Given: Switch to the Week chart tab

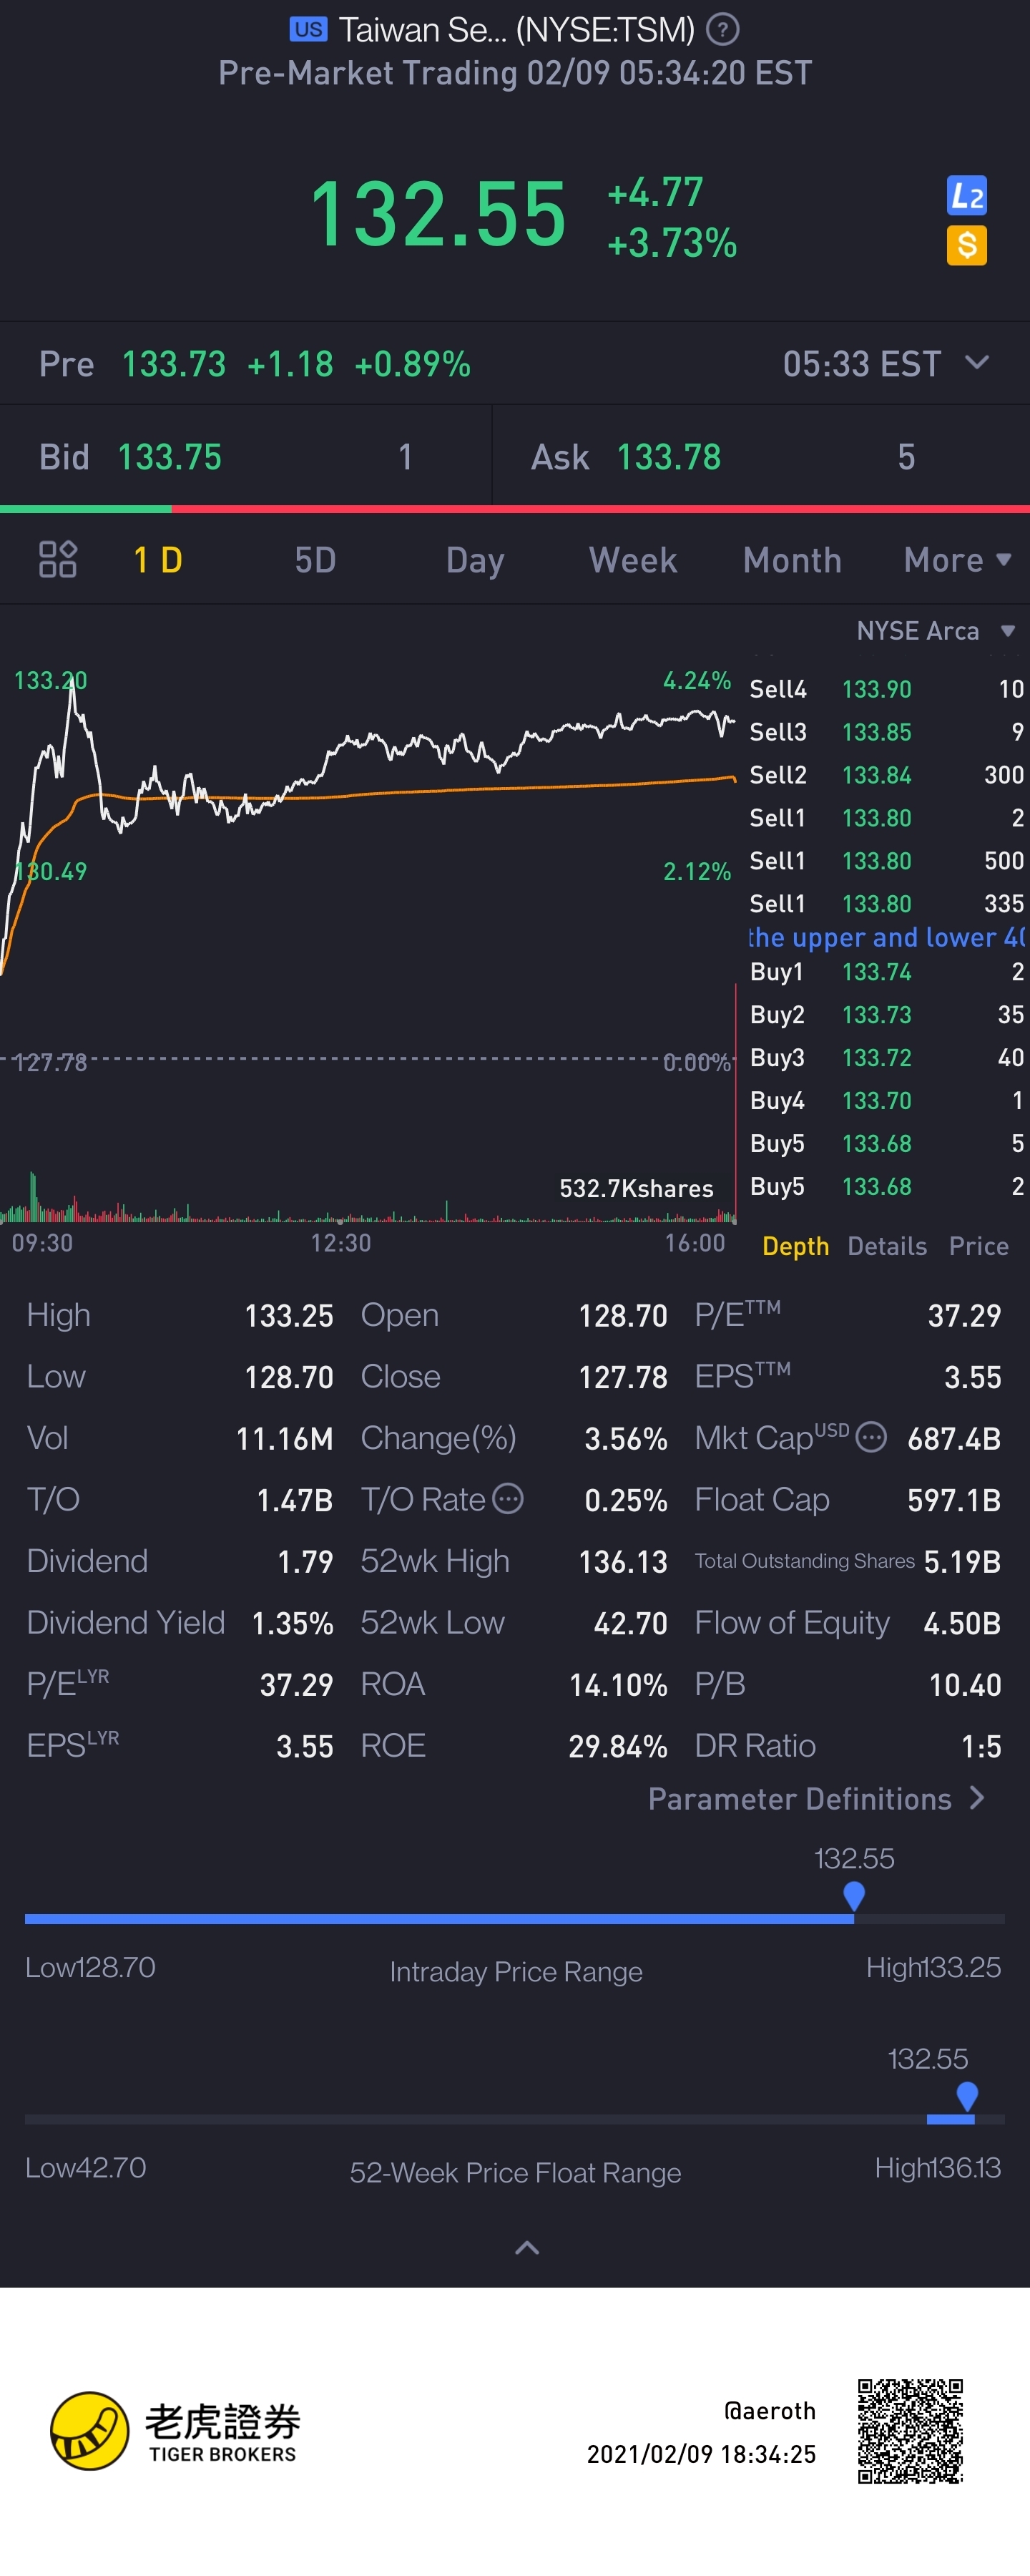Looking at the screenshot, I should tap(633, 560).
